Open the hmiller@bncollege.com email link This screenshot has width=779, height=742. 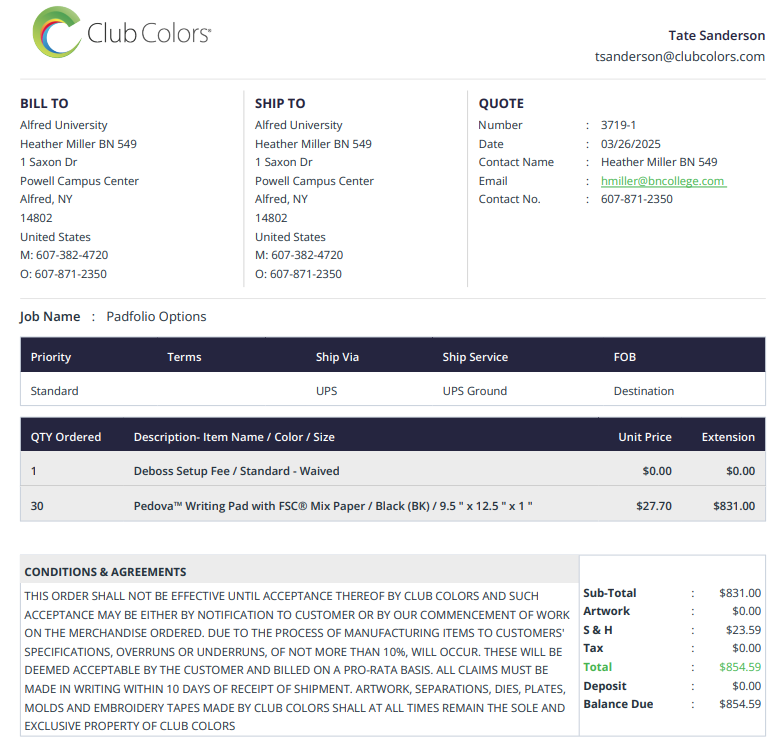pyautogui.click(x=662, y=181)
